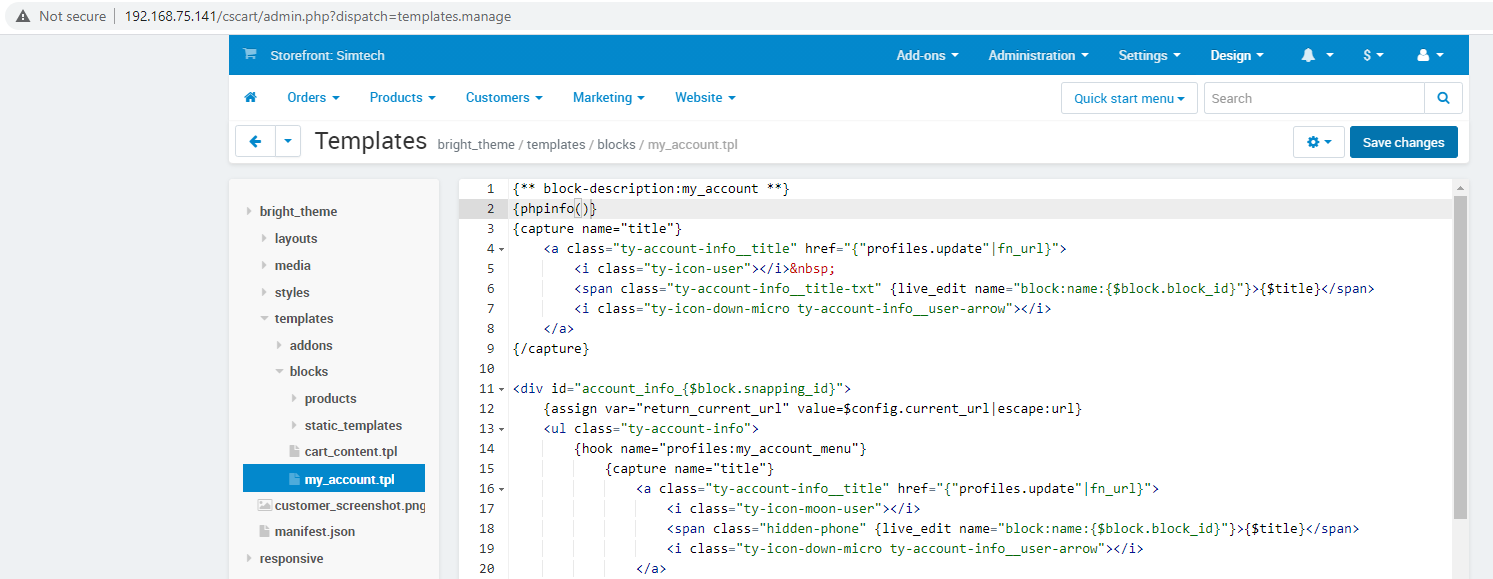This screenshot has height=579, width=1493.
Task: Fold code at line 11
Action: [x=501, y=389]
